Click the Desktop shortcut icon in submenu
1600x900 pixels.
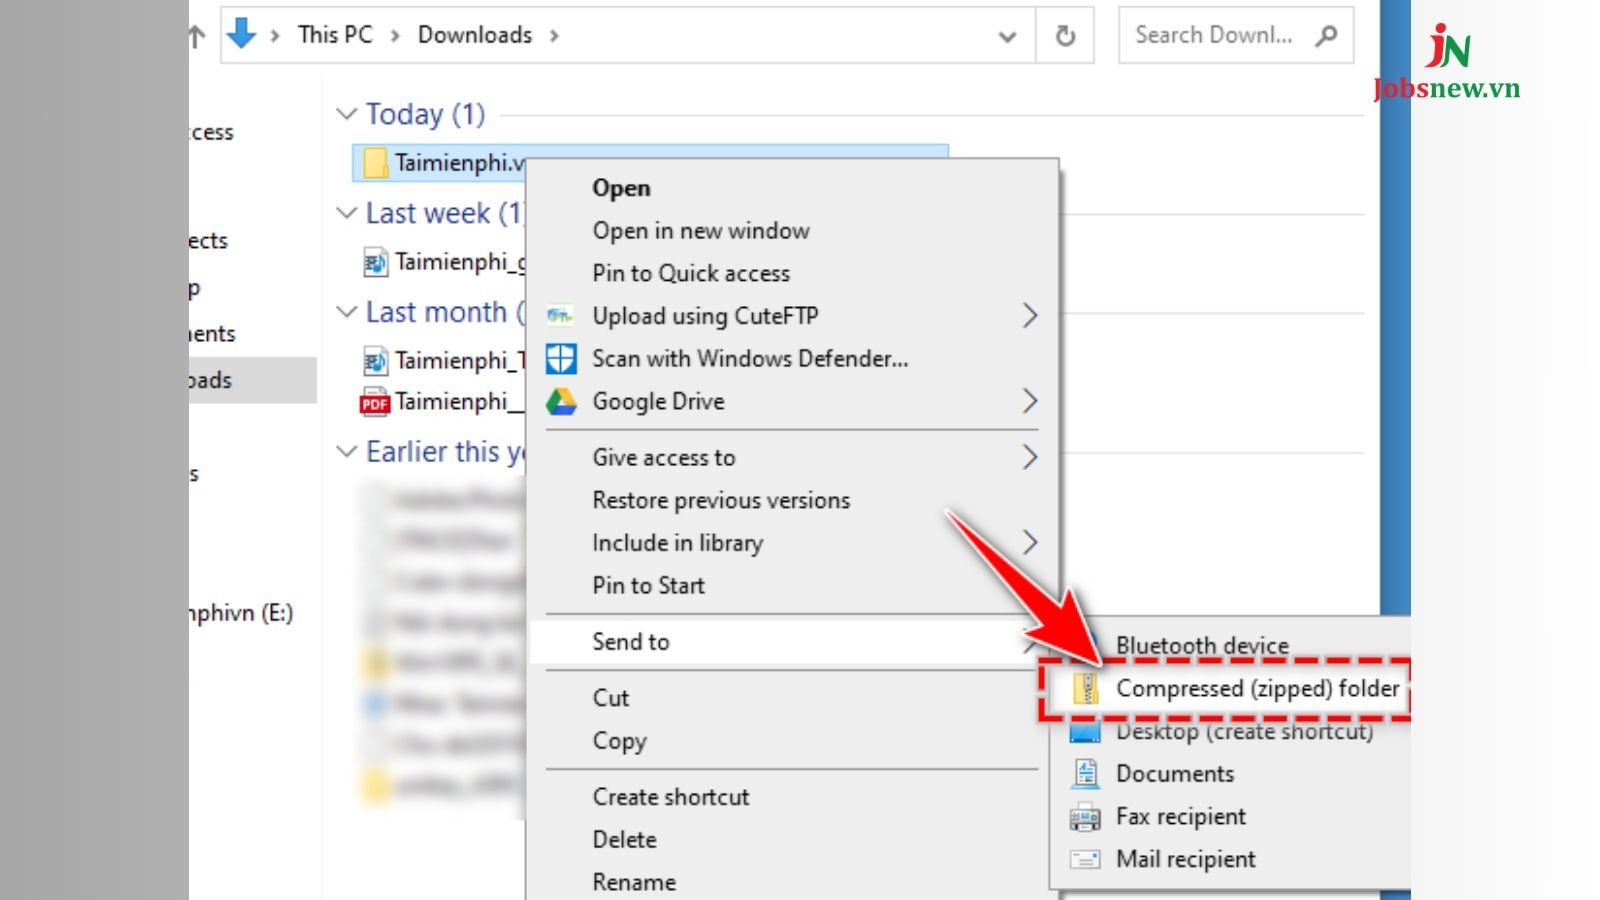(x=1085, y=733)
